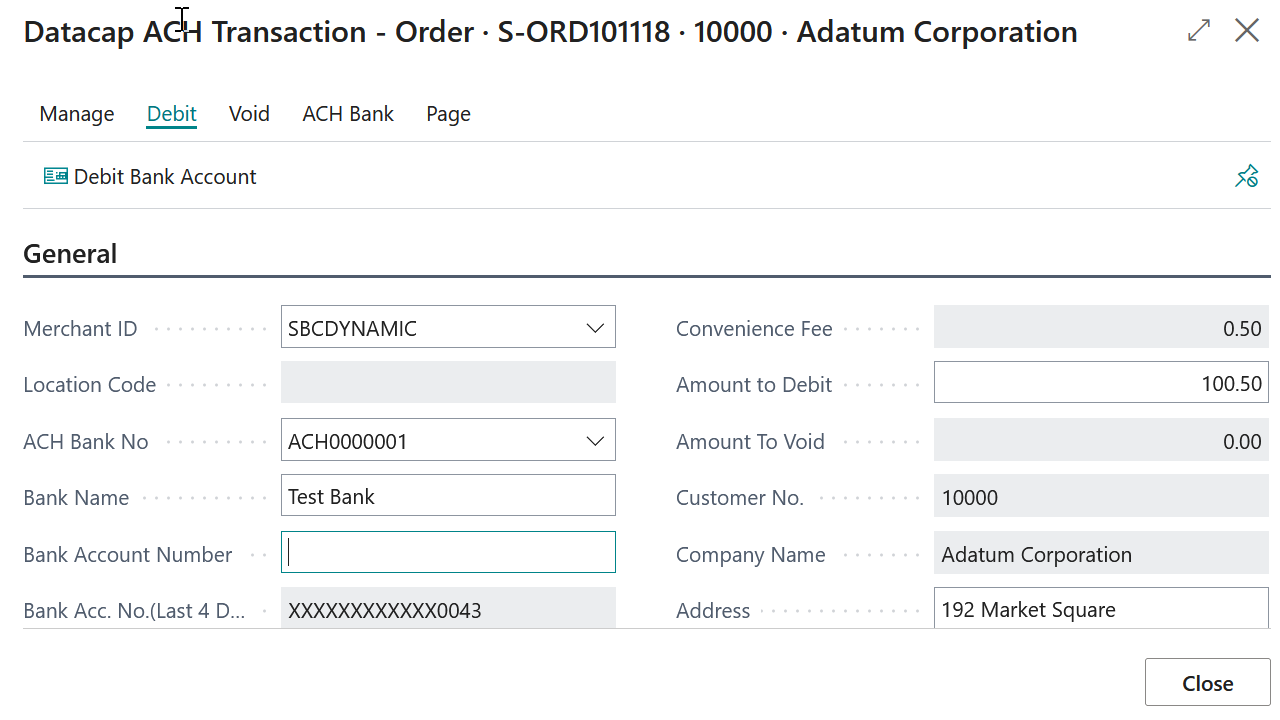Open the ACH Bank tab
1280x720 pixels.
(348, 114)
